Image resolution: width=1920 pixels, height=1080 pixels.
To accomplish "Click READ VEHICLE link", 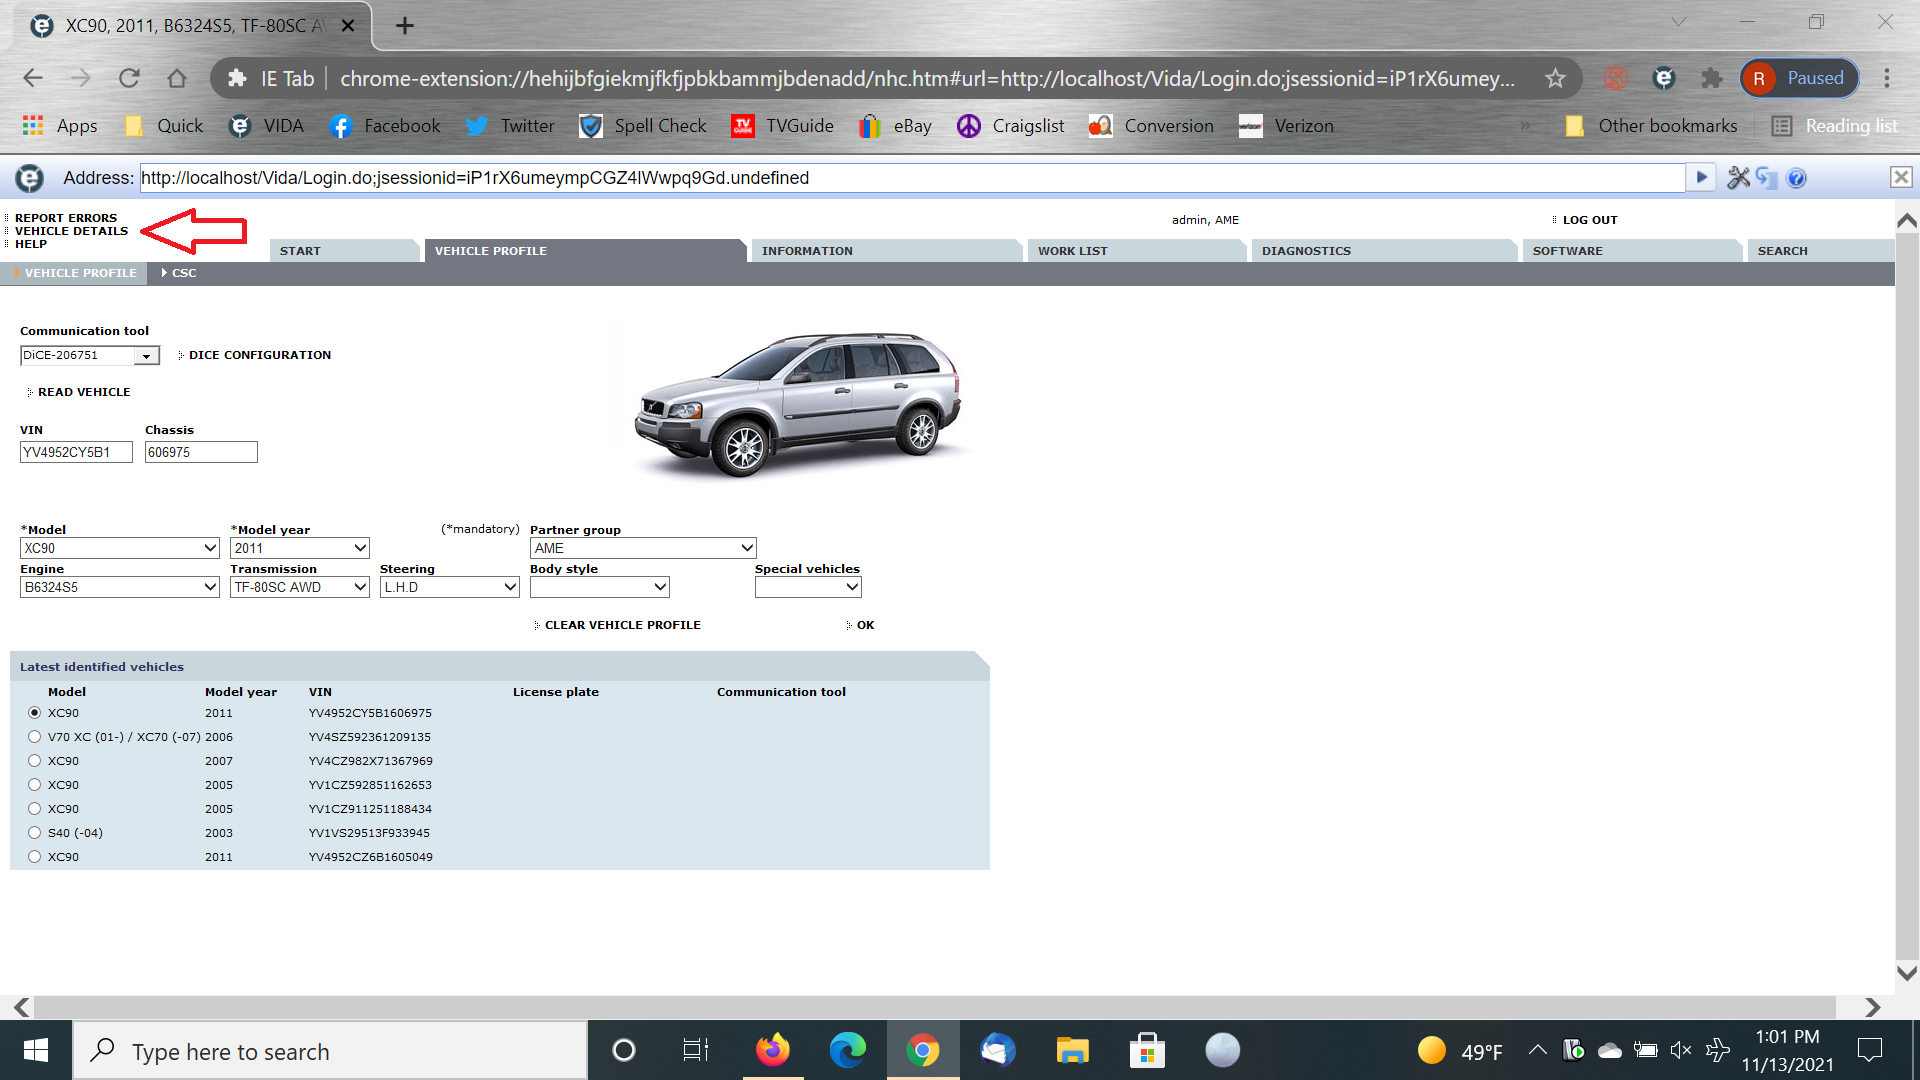I will click(x=84, y=392).
